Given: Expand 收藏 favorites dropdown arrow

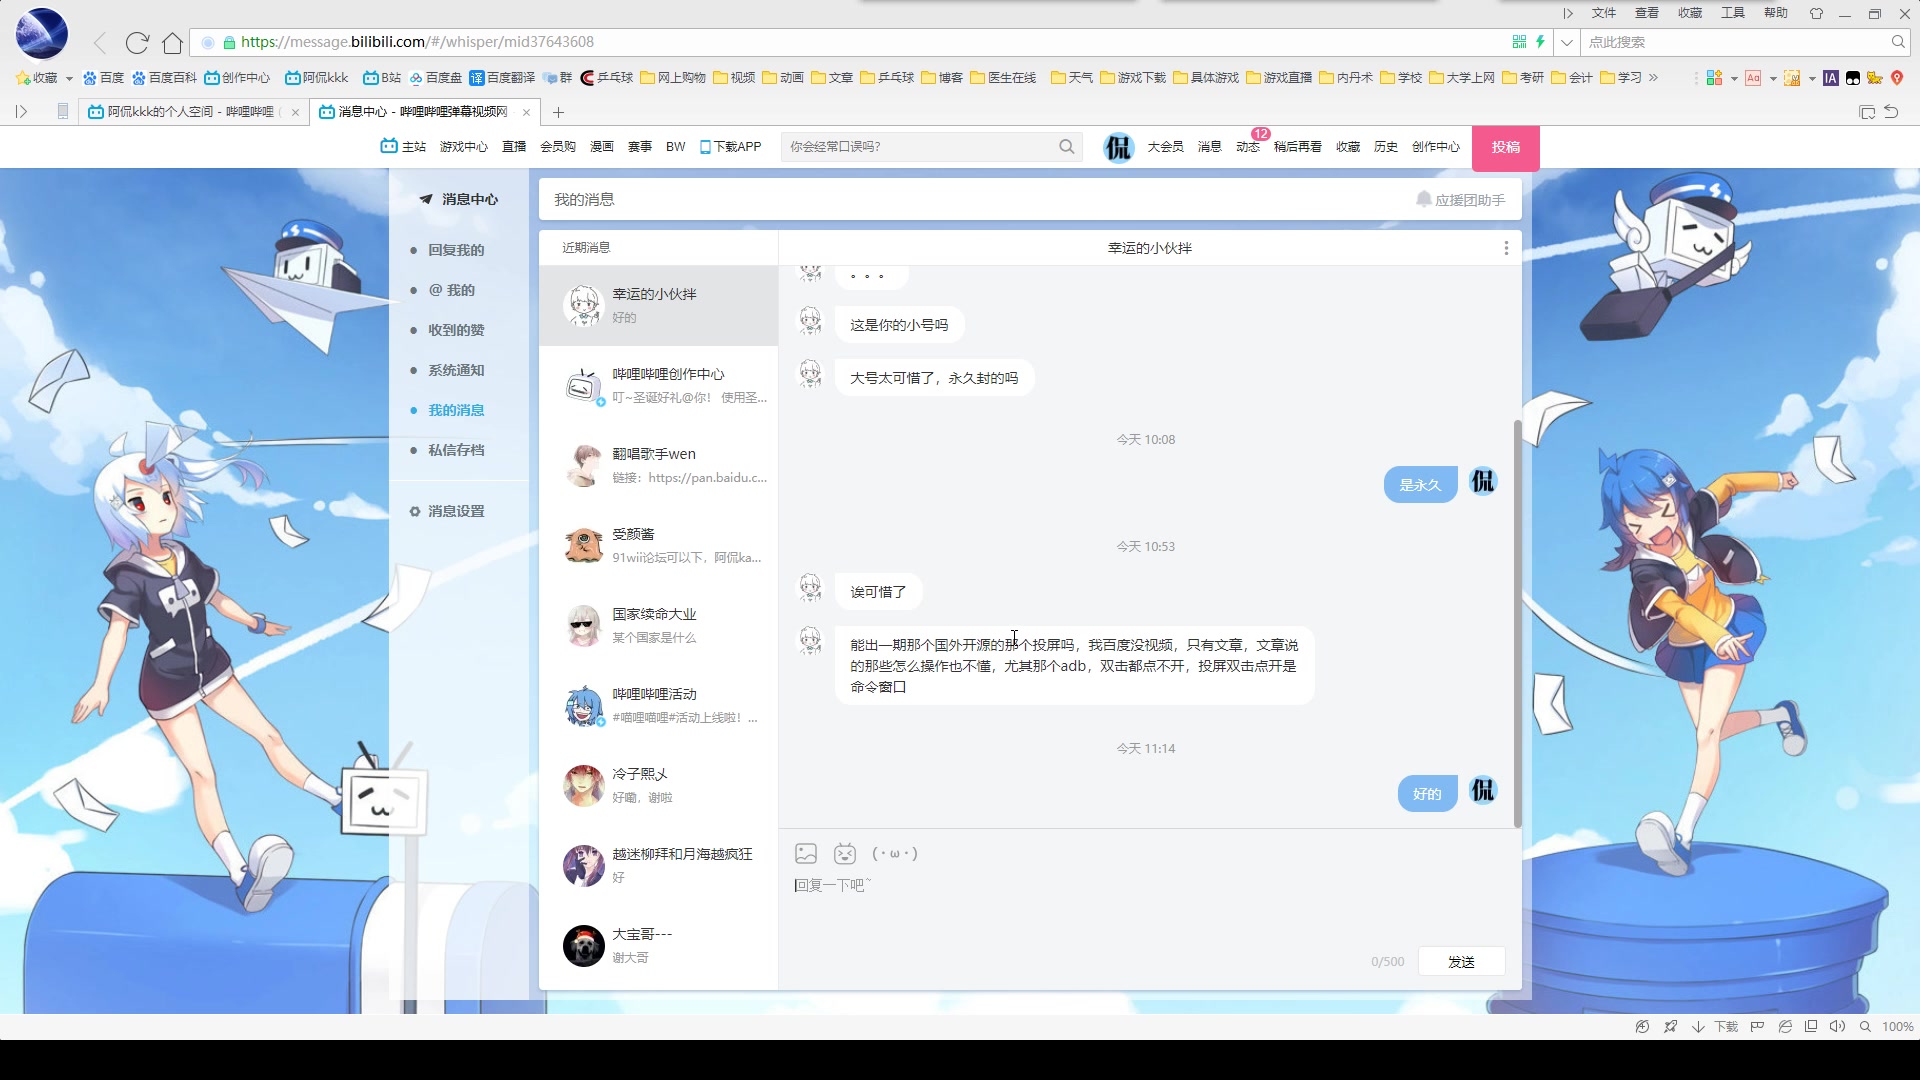Looking at the screenshot, I should (69, 78).
